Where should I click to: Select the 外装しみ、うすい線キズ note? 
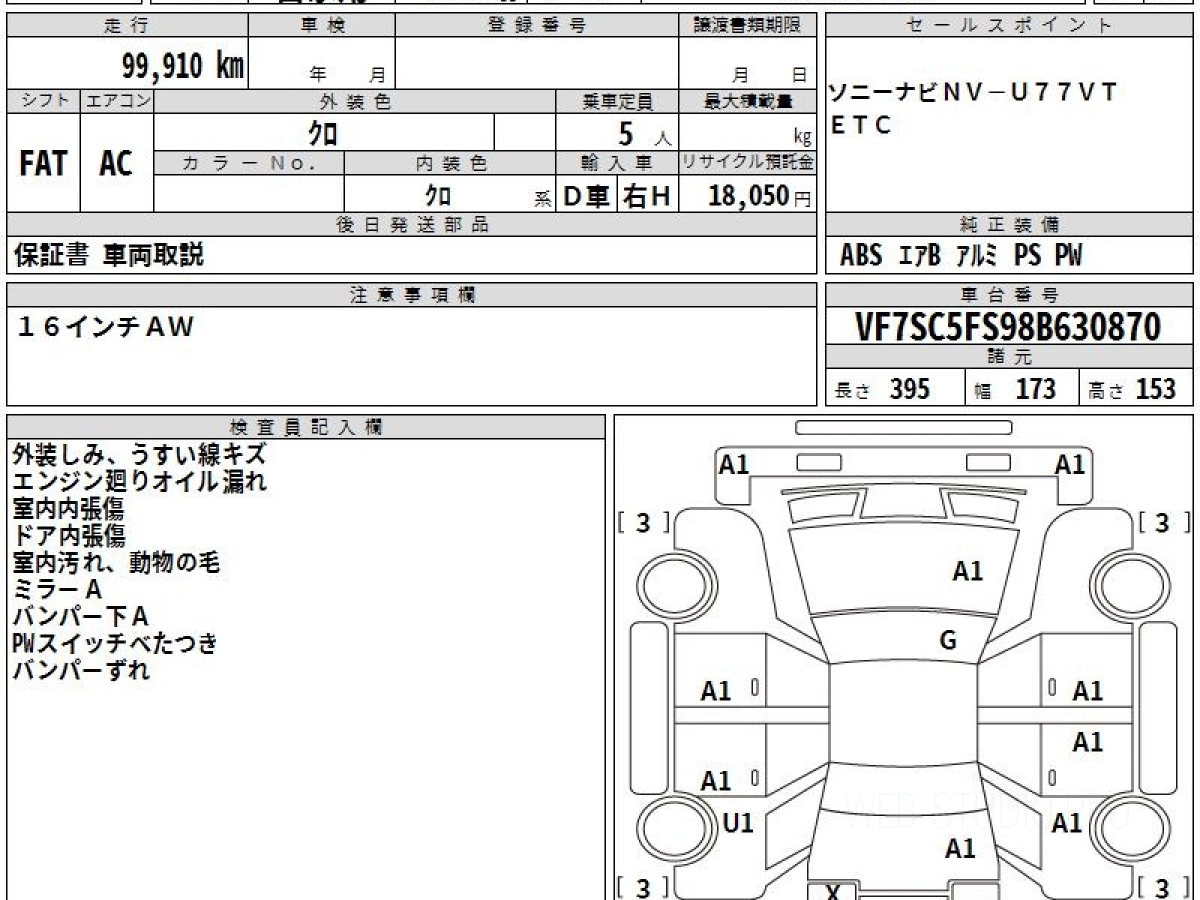tap(140, 454)
